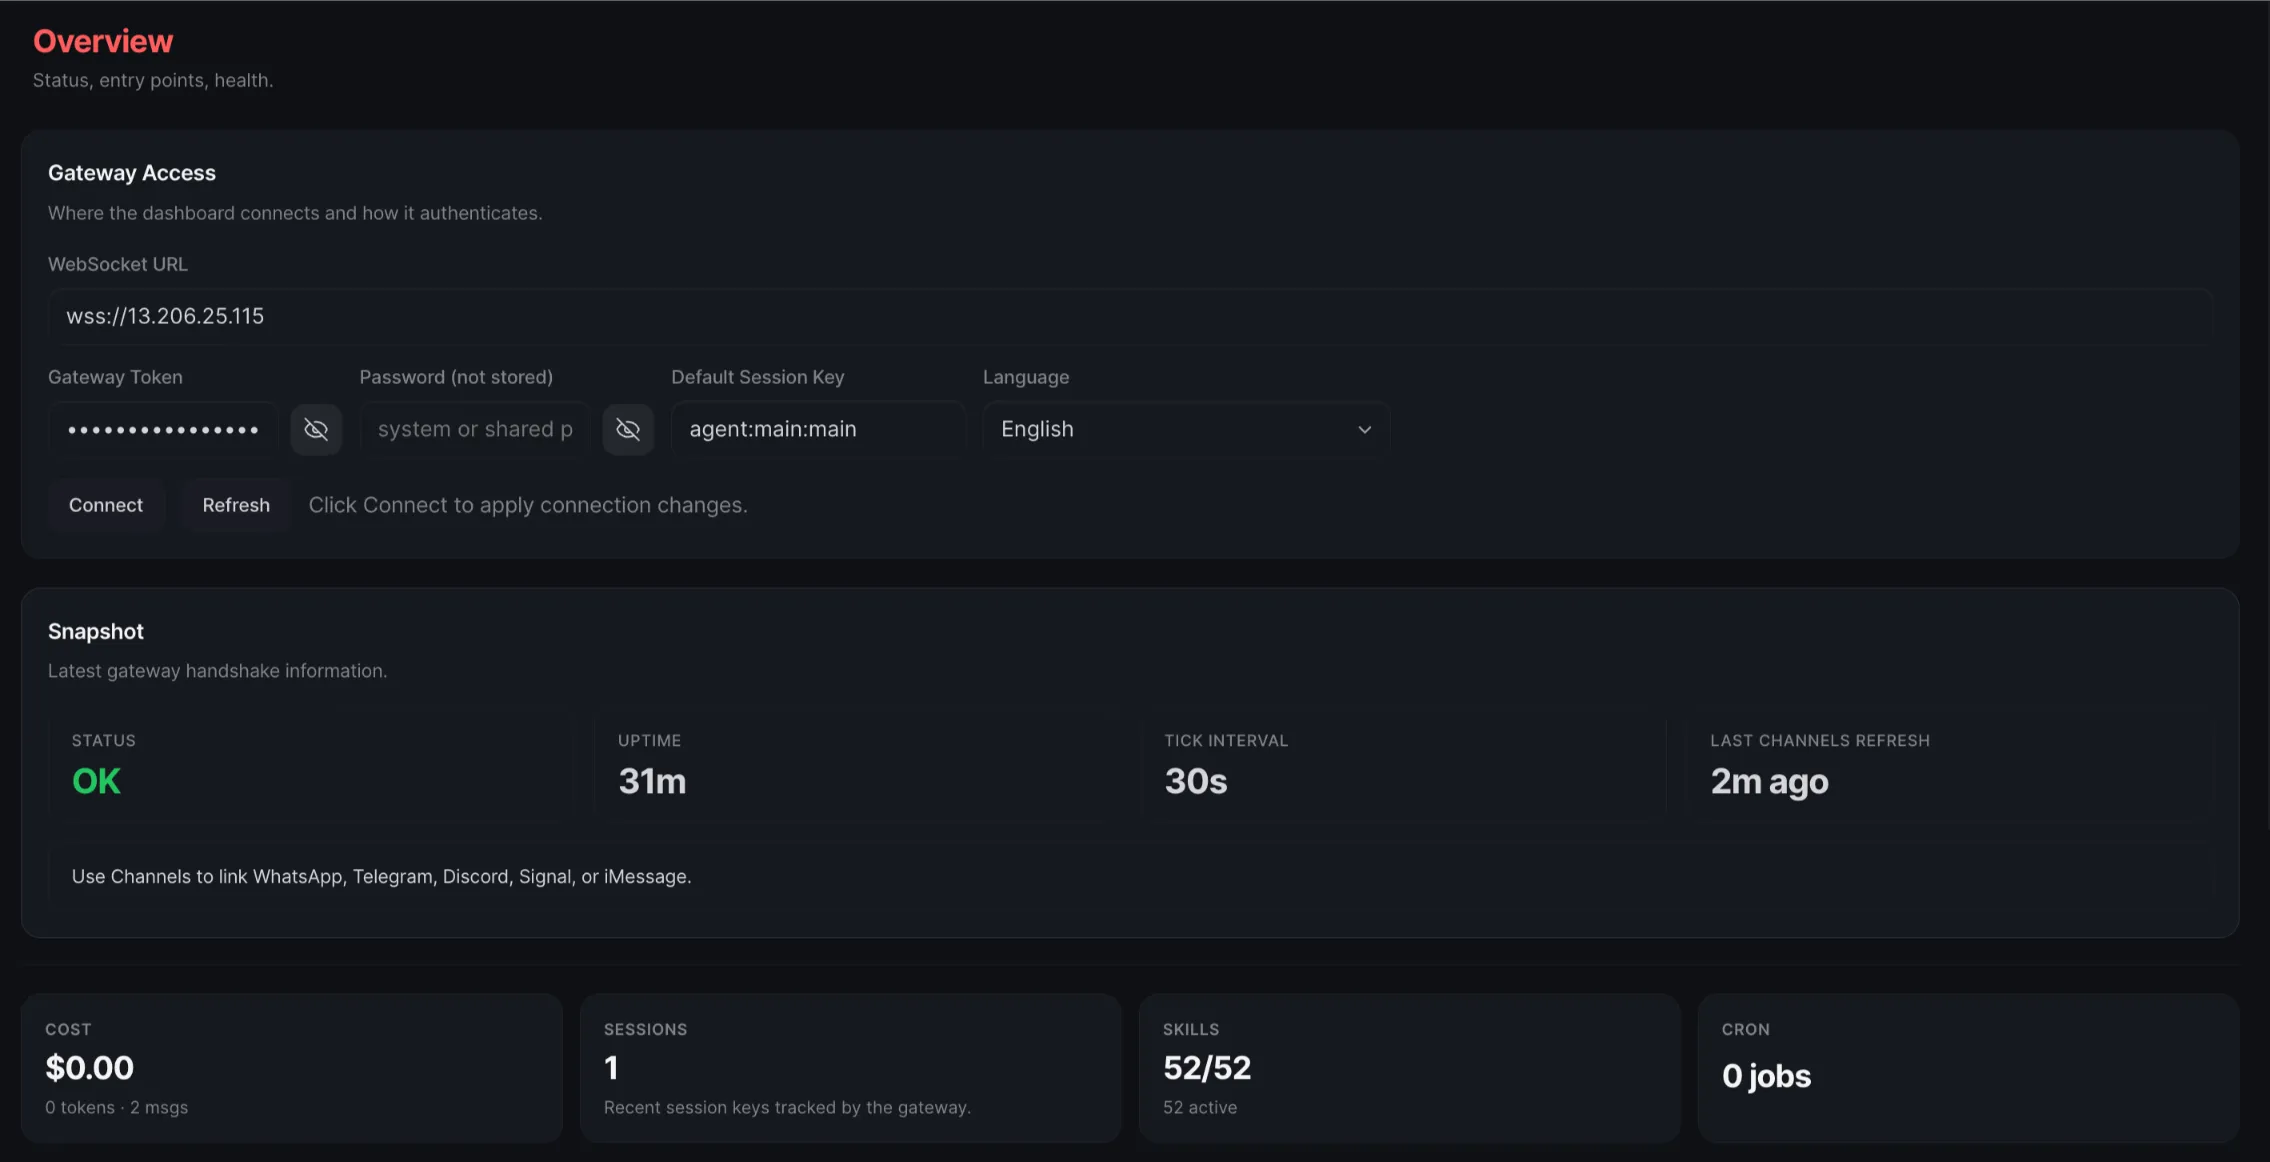
Task: Open the Skills card showing 52/52
Action: point(1409,1068)
